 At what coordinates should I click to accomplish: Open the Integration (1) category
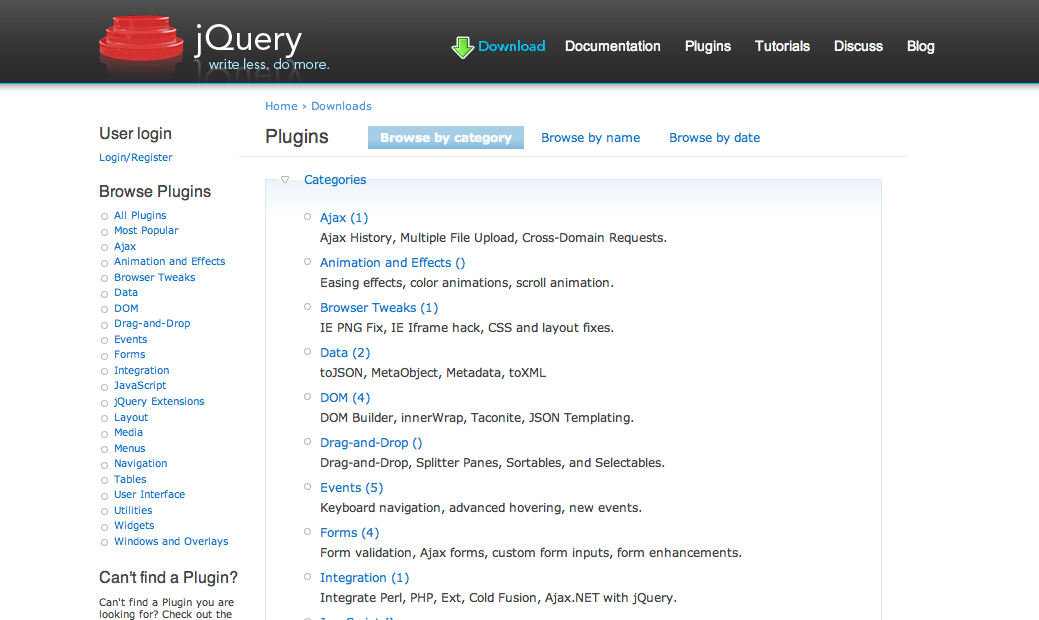click(x=364, y=578)
